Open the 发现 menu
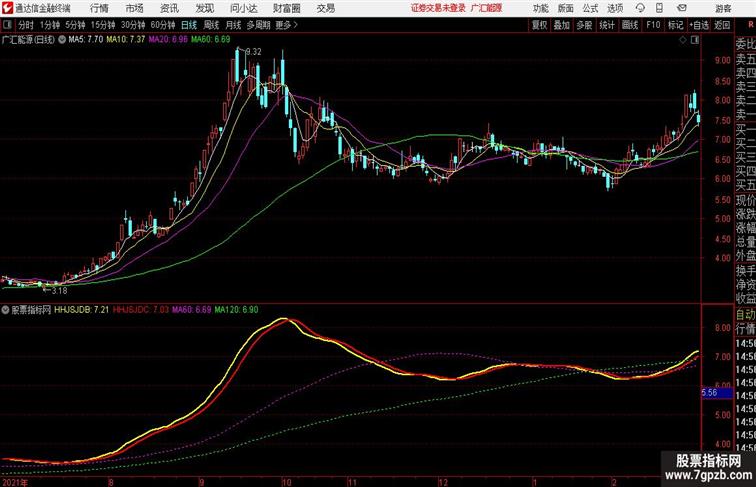This screenshot has height=487, width=756. (x=204, y=8)
